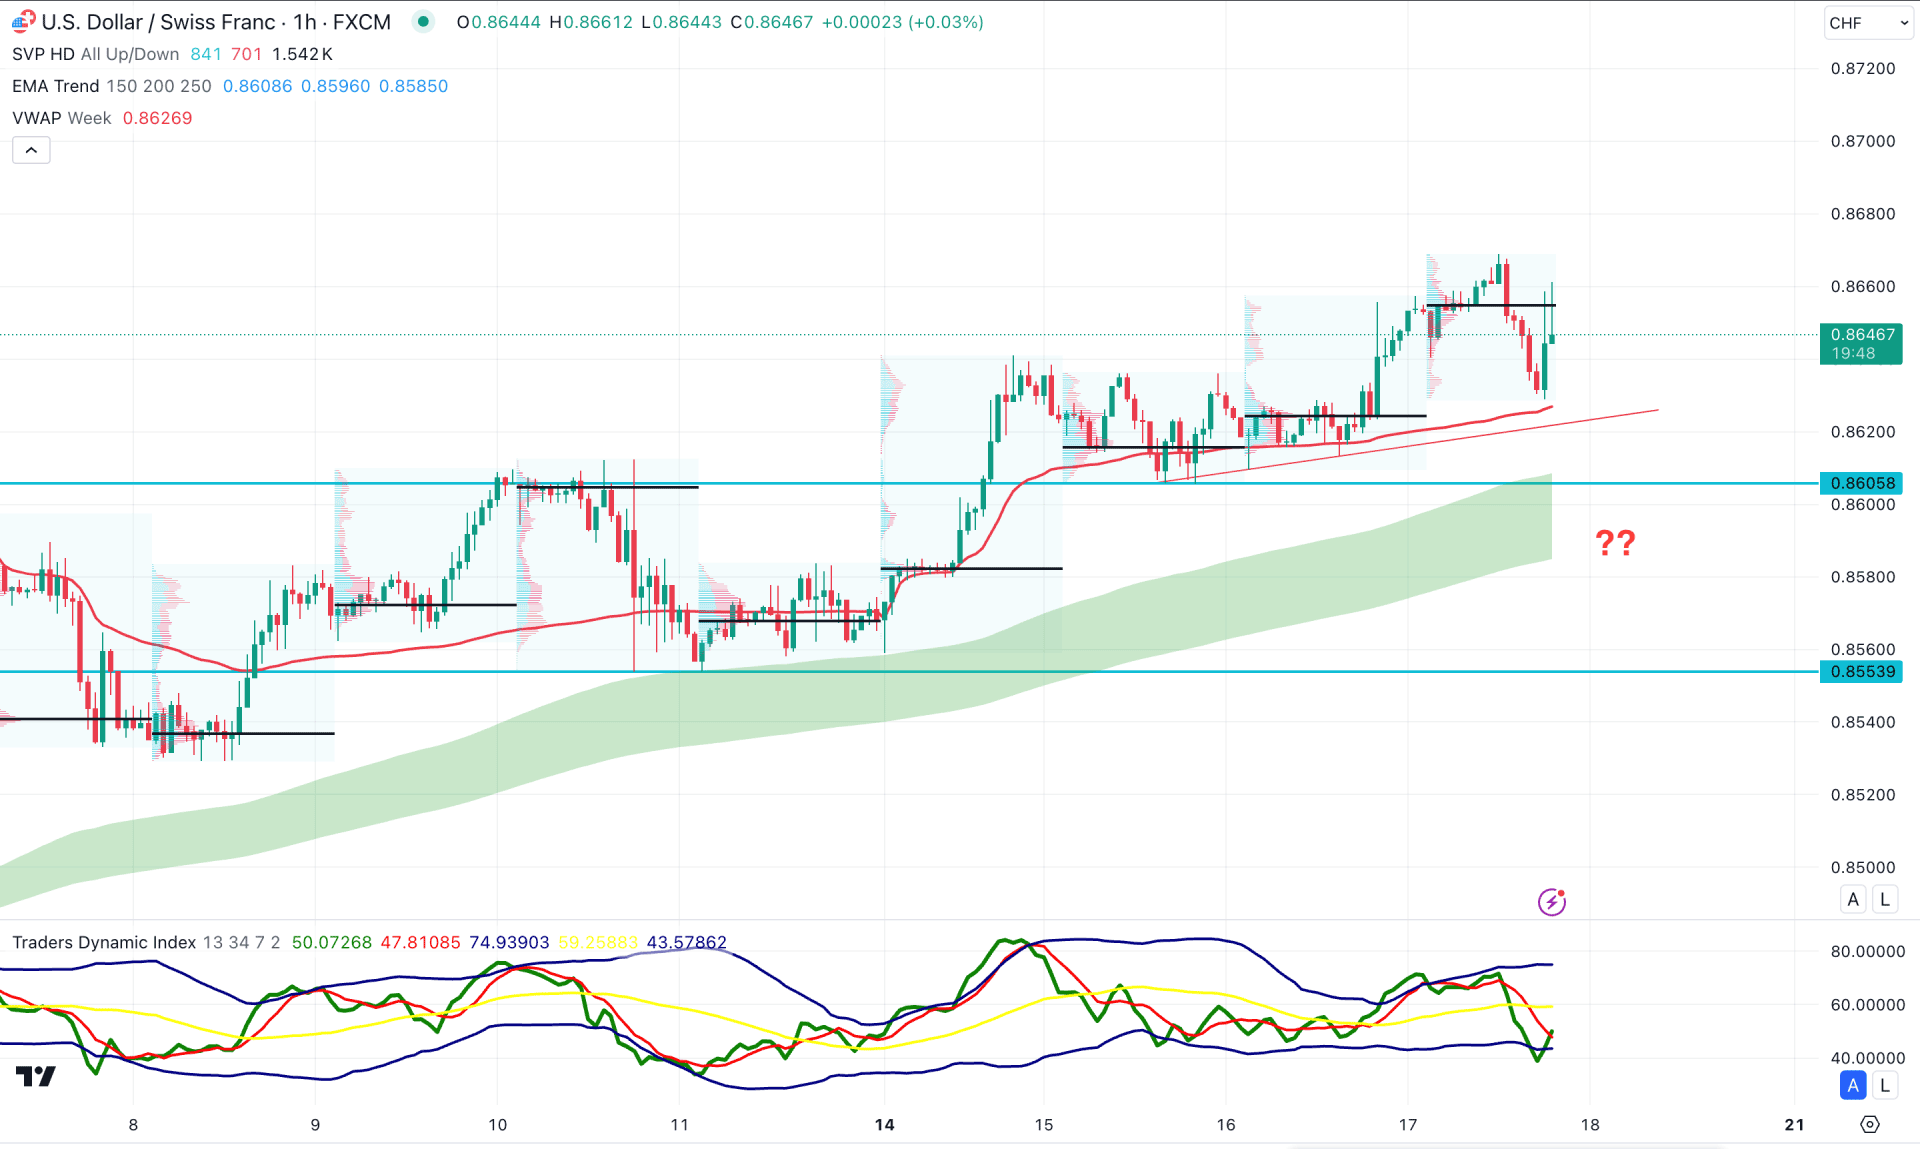Click the date label 14 on time axis
Viewport: 1920px width, 1149px height.
coord(884,1125)
